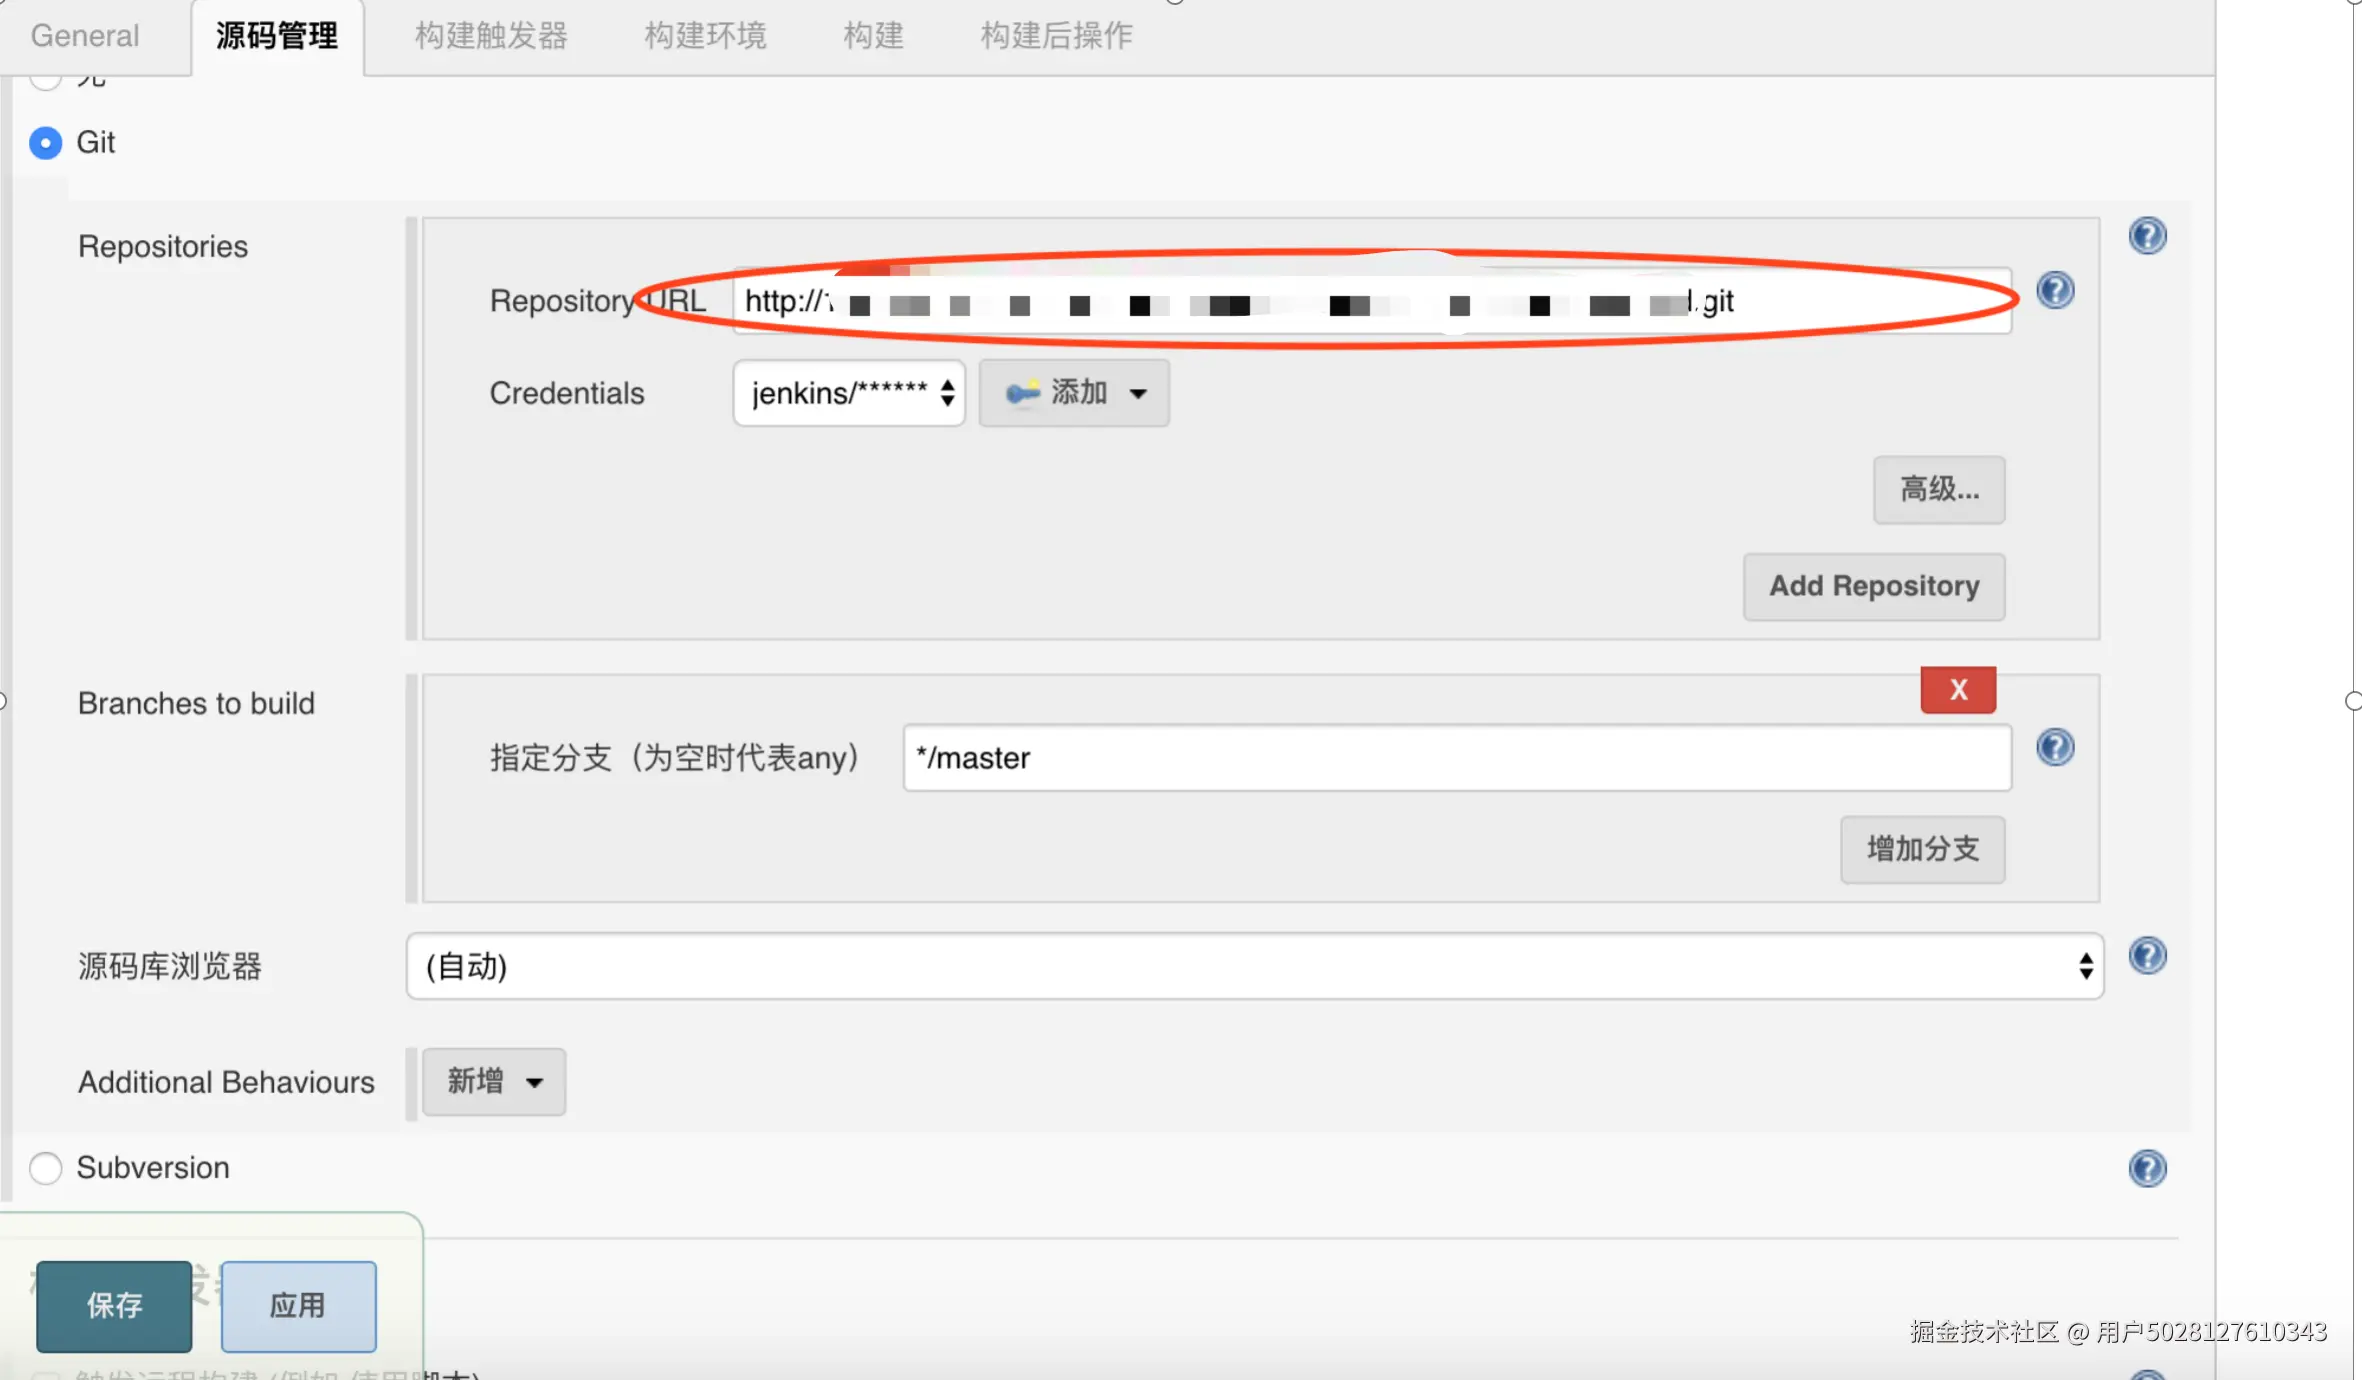Open the jenkins credentials dropdown
2362x1380 pixels.
848,393
